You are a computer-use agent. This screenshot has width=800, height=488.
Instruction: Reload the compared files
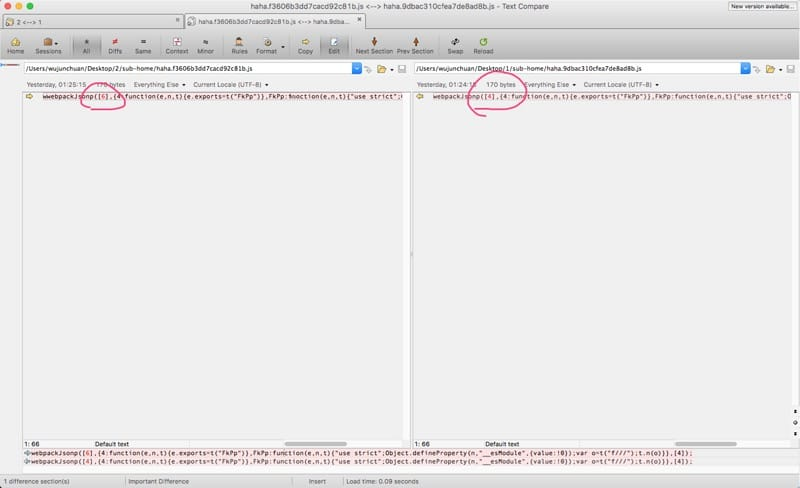(x=483, y=45)
